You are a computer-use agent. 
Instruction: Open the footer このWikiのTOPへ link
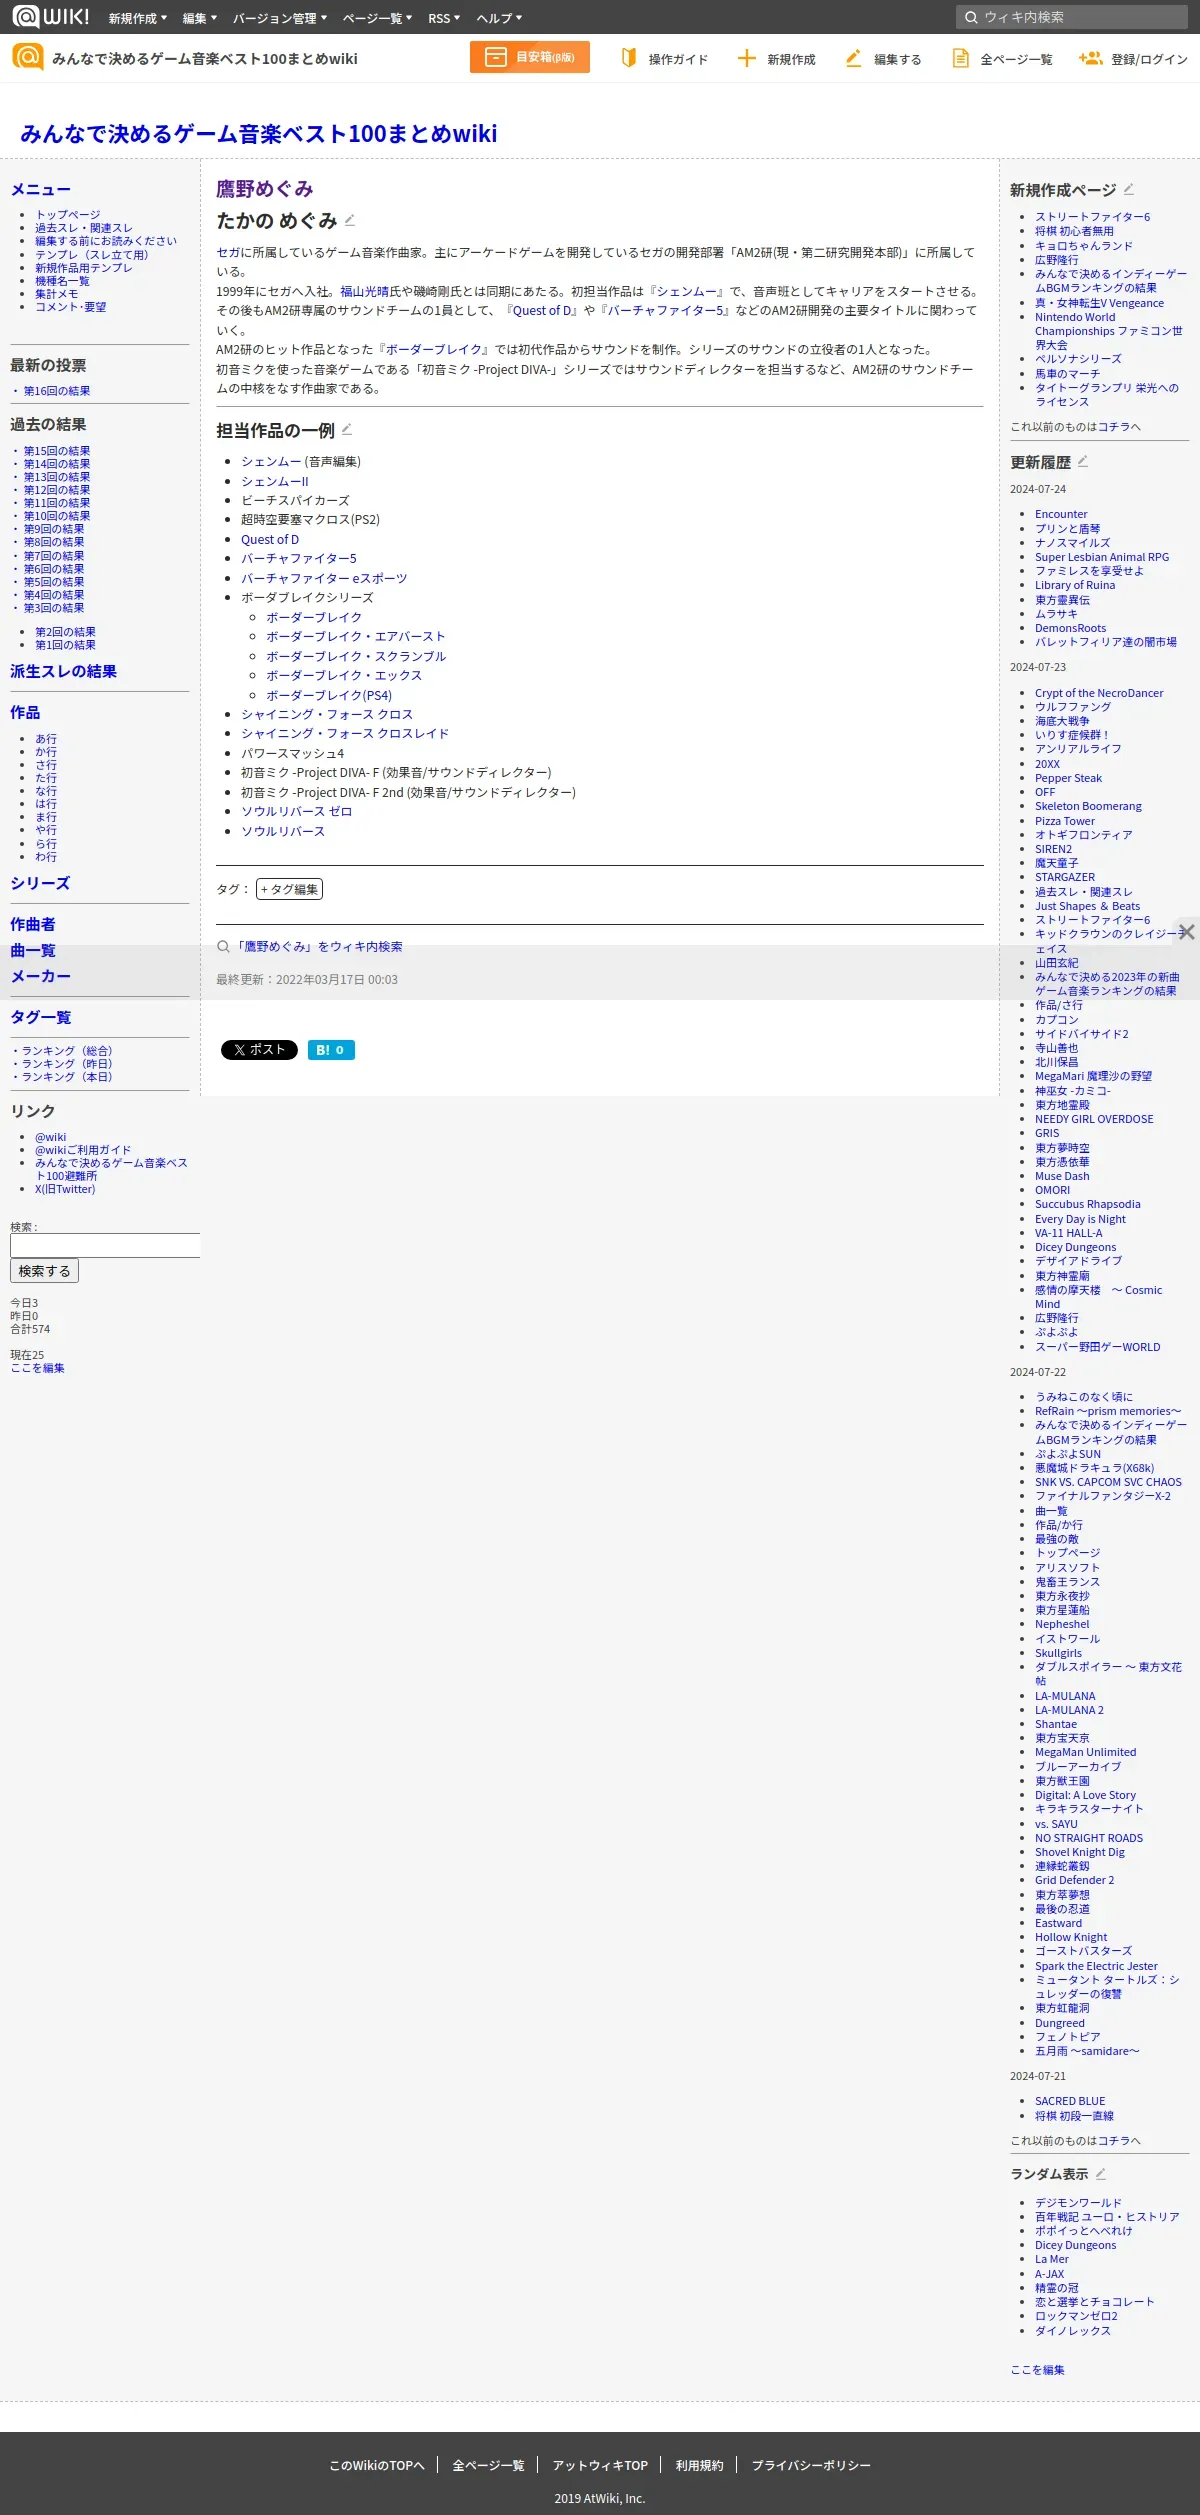click(377, 2465)
